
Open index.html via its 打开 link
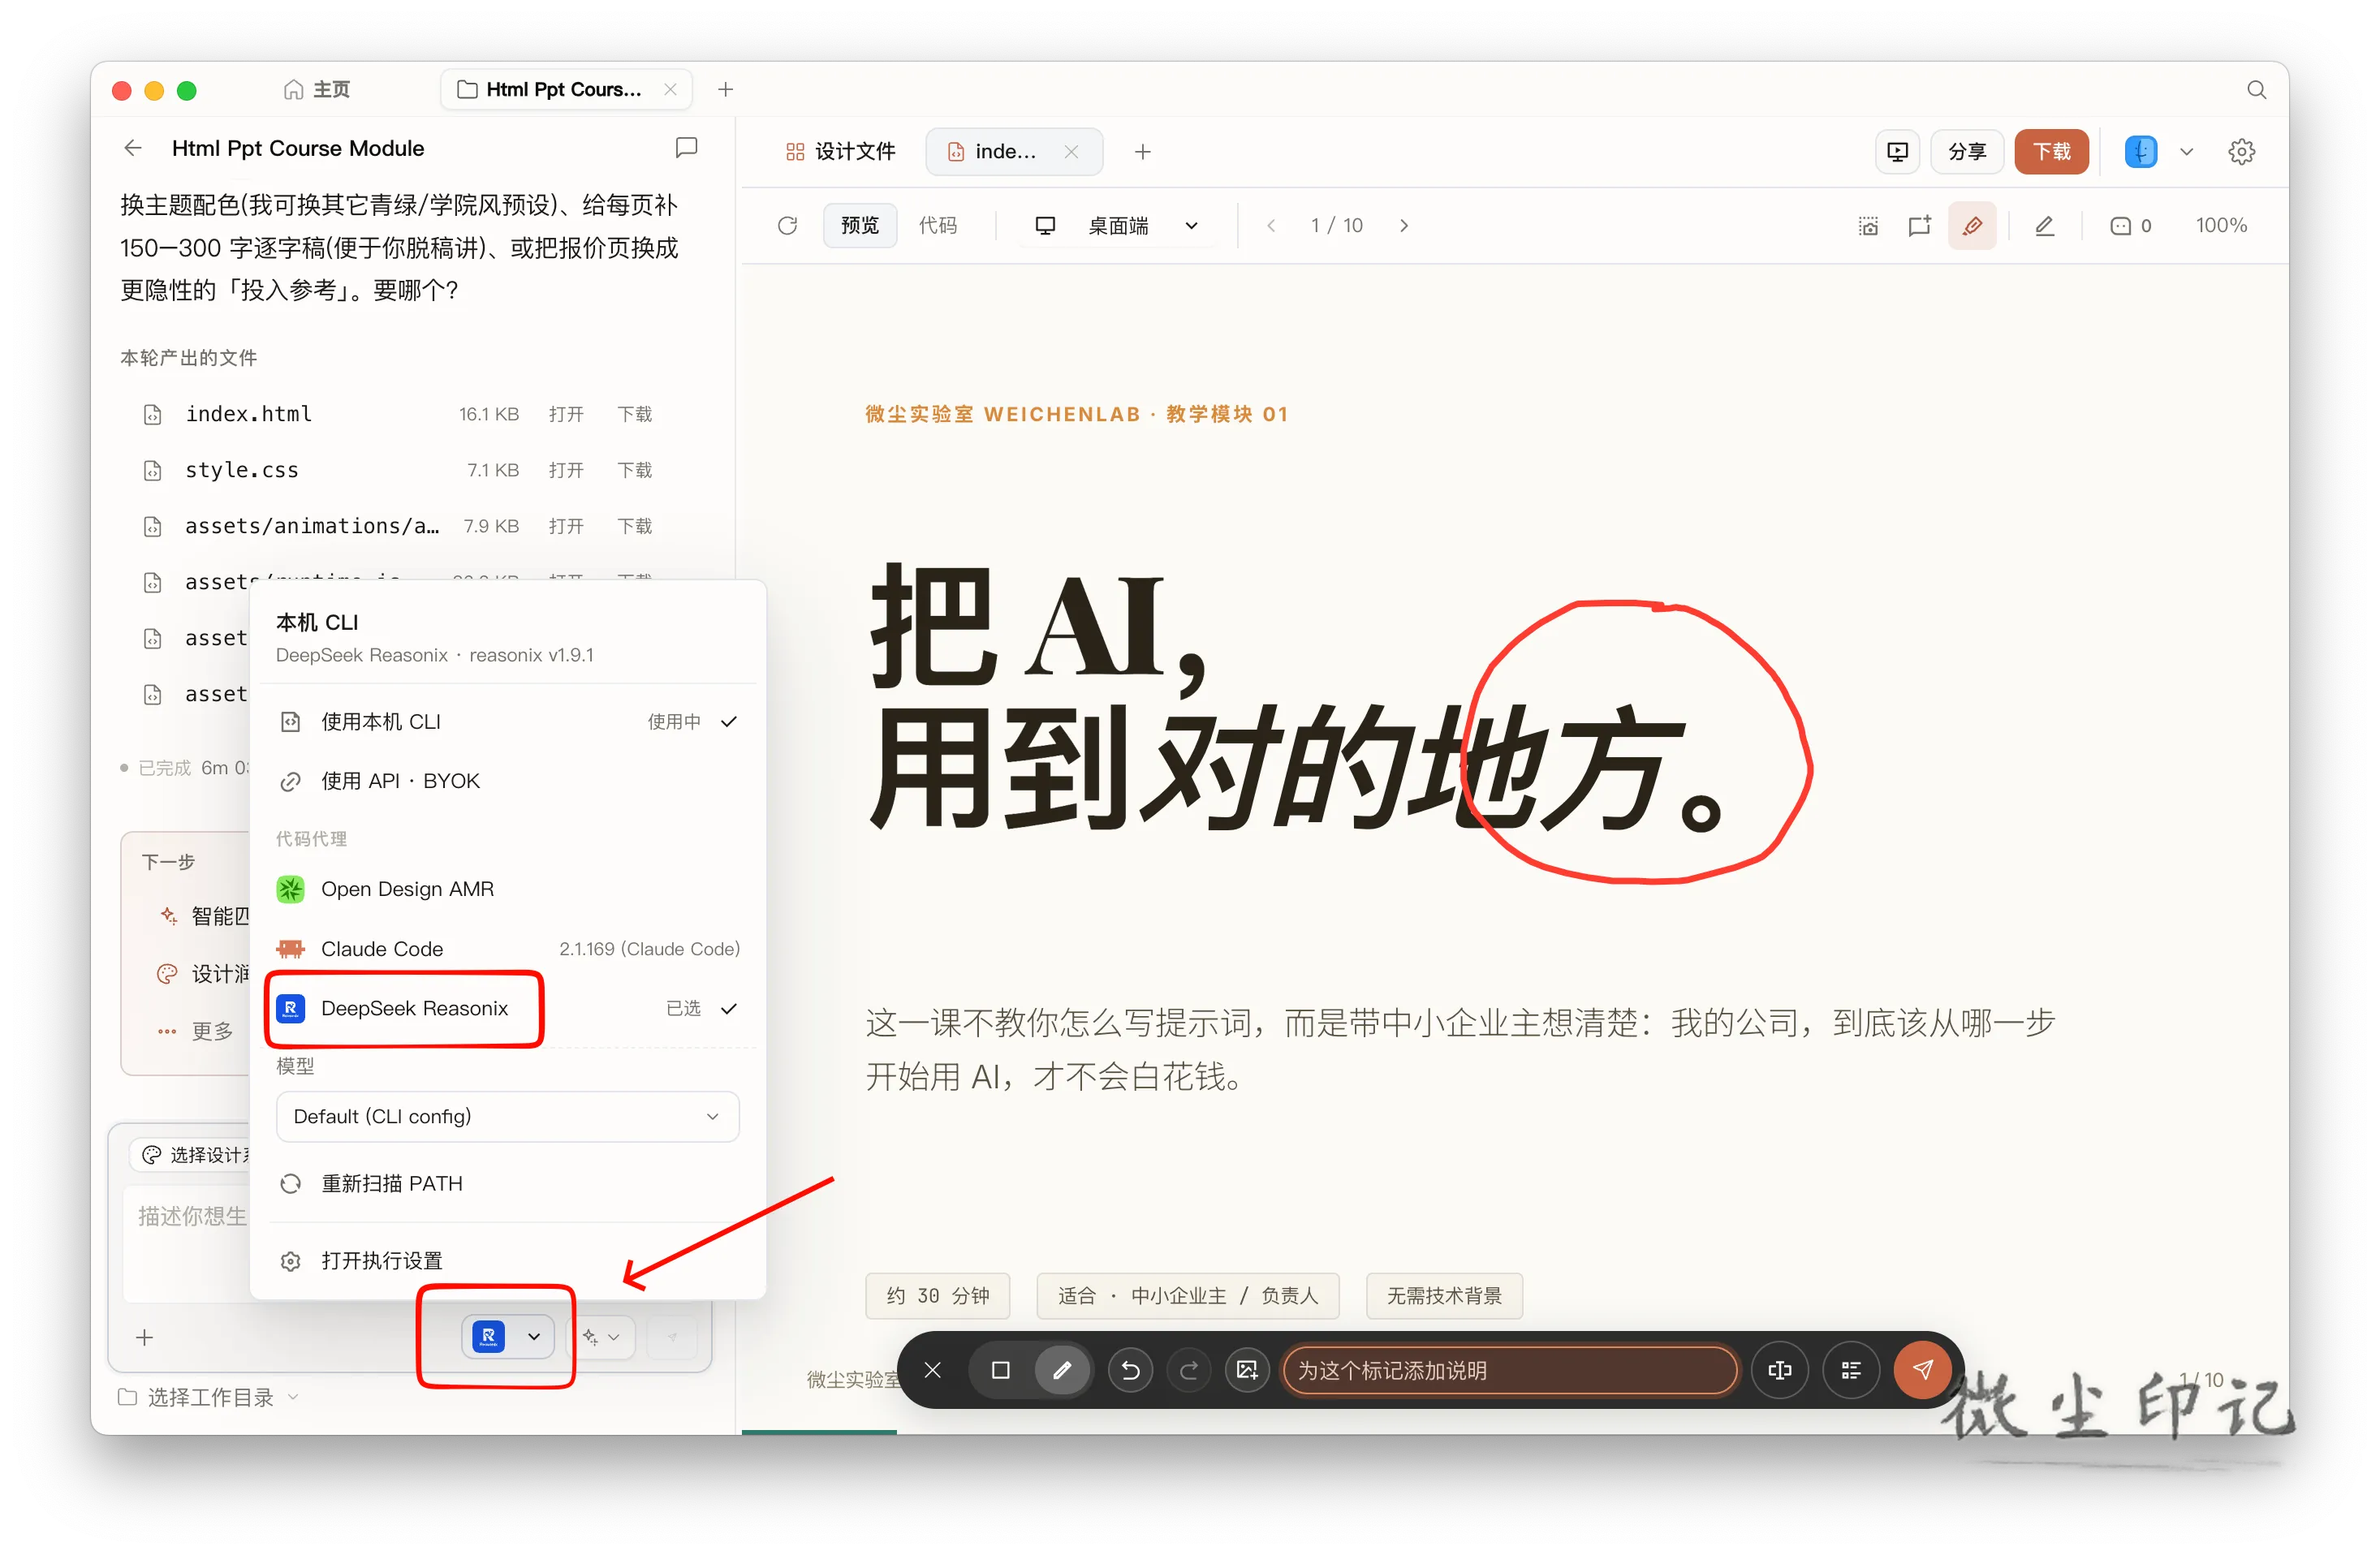pyautogui.click(x=566, y=414)
